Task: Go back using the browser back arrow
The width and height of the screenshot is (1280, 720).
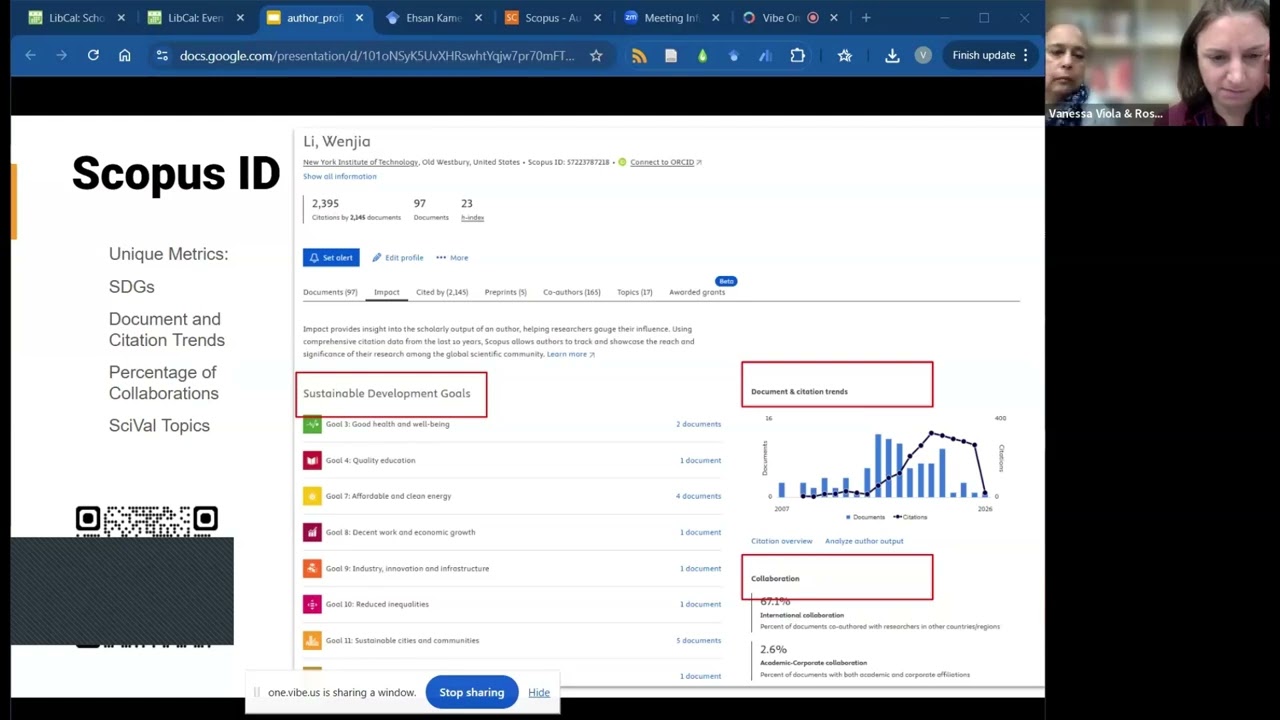Action: pyautogui.click(x=30, y=56)
